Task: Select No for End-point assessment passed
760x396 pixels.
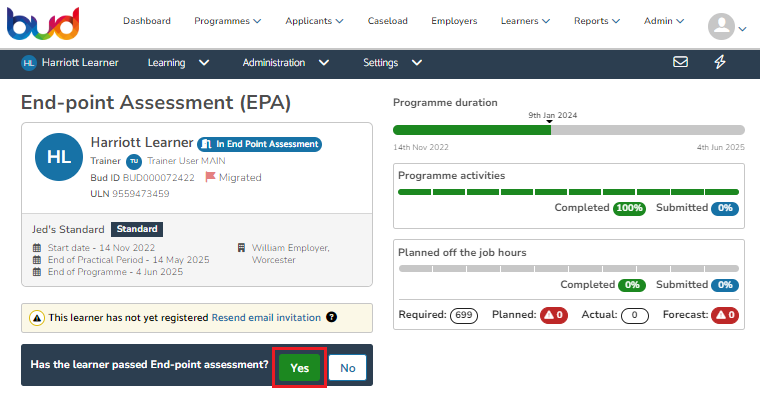Action: (348, 368)
